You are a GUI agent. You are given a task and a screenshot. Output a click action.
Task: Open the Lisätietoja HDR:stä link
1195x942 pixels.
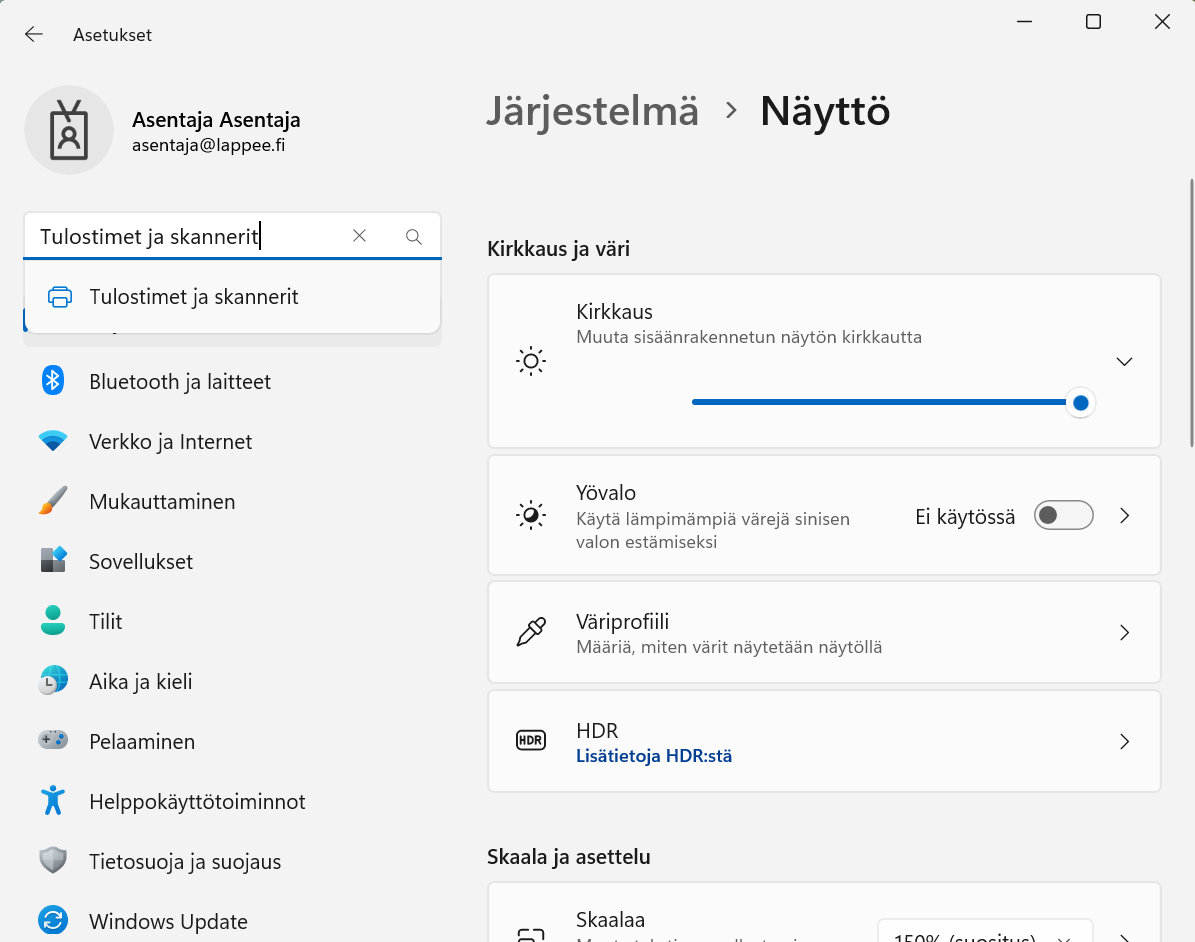[654, 756]
